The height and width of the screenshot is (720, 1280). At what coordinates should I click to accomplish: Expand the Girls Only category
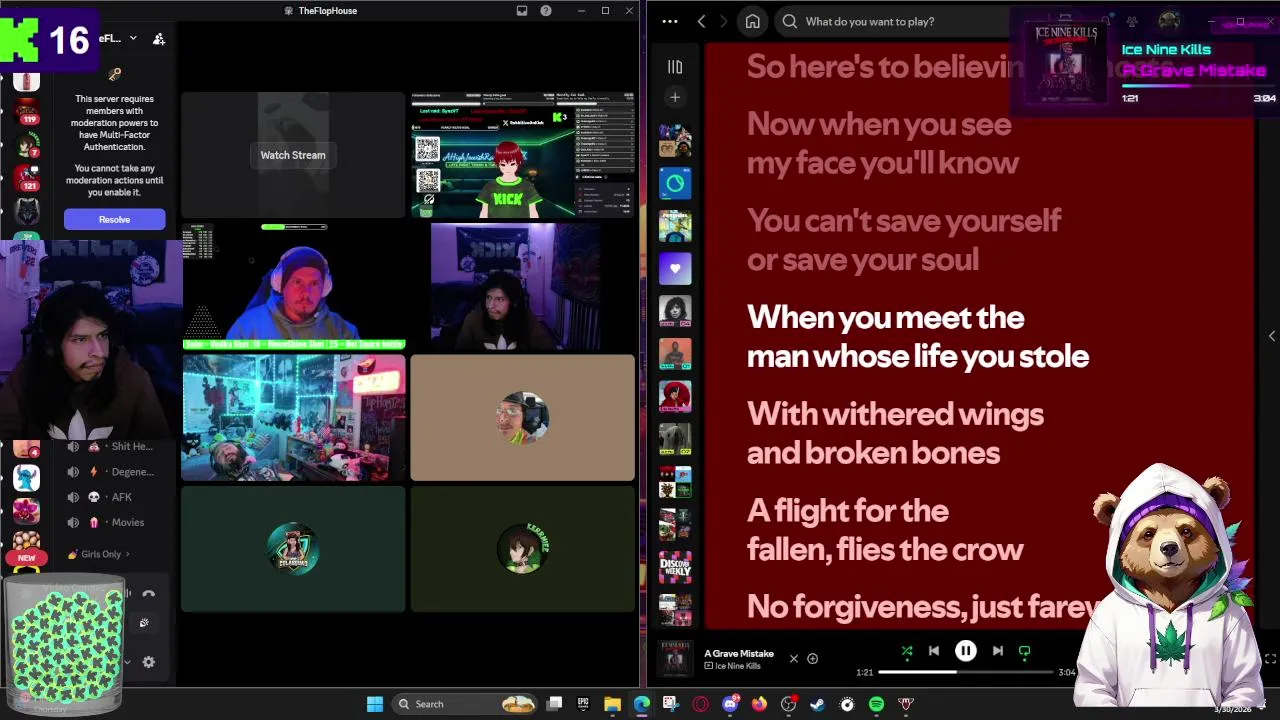pos(98,554)
